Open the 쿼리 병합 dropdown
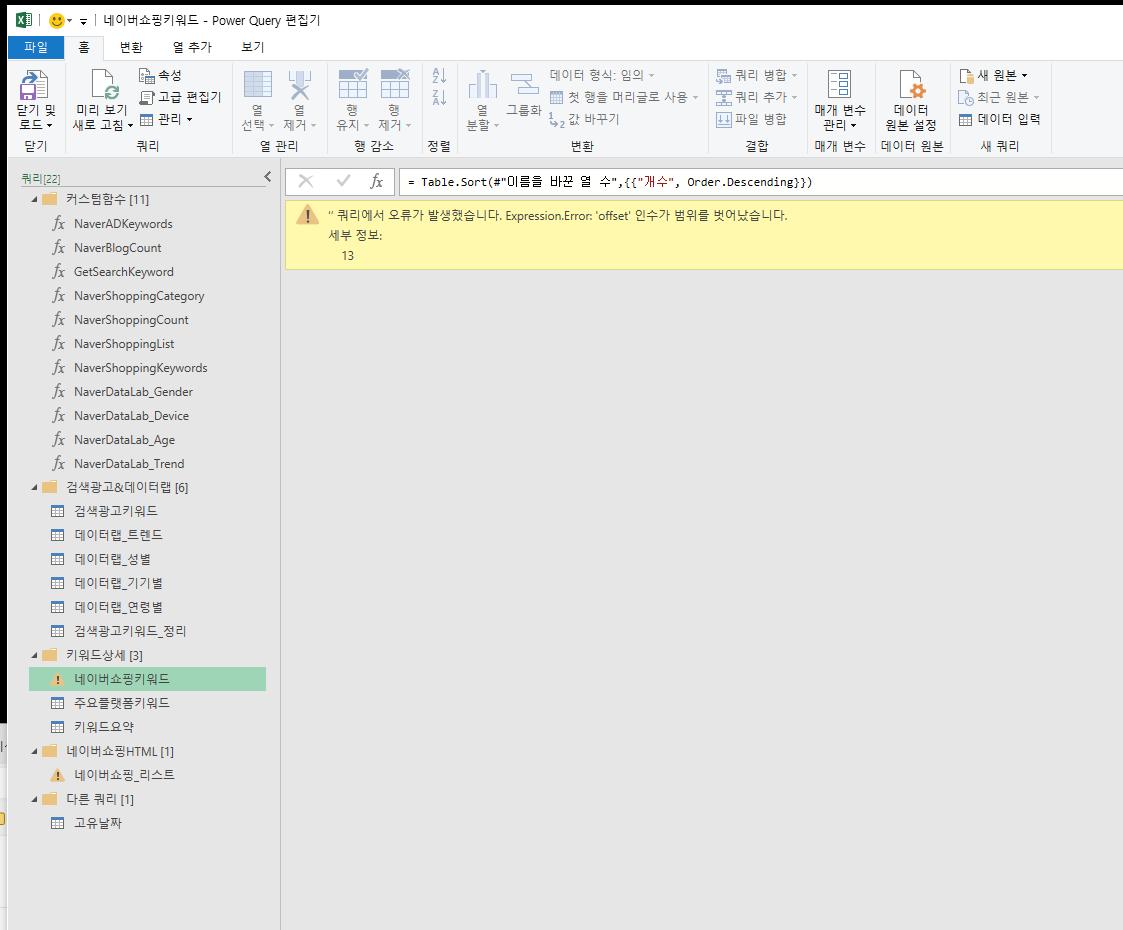The width and height of the screenshot is (1123, 930). pyautogui.click(x=757, y=75)
